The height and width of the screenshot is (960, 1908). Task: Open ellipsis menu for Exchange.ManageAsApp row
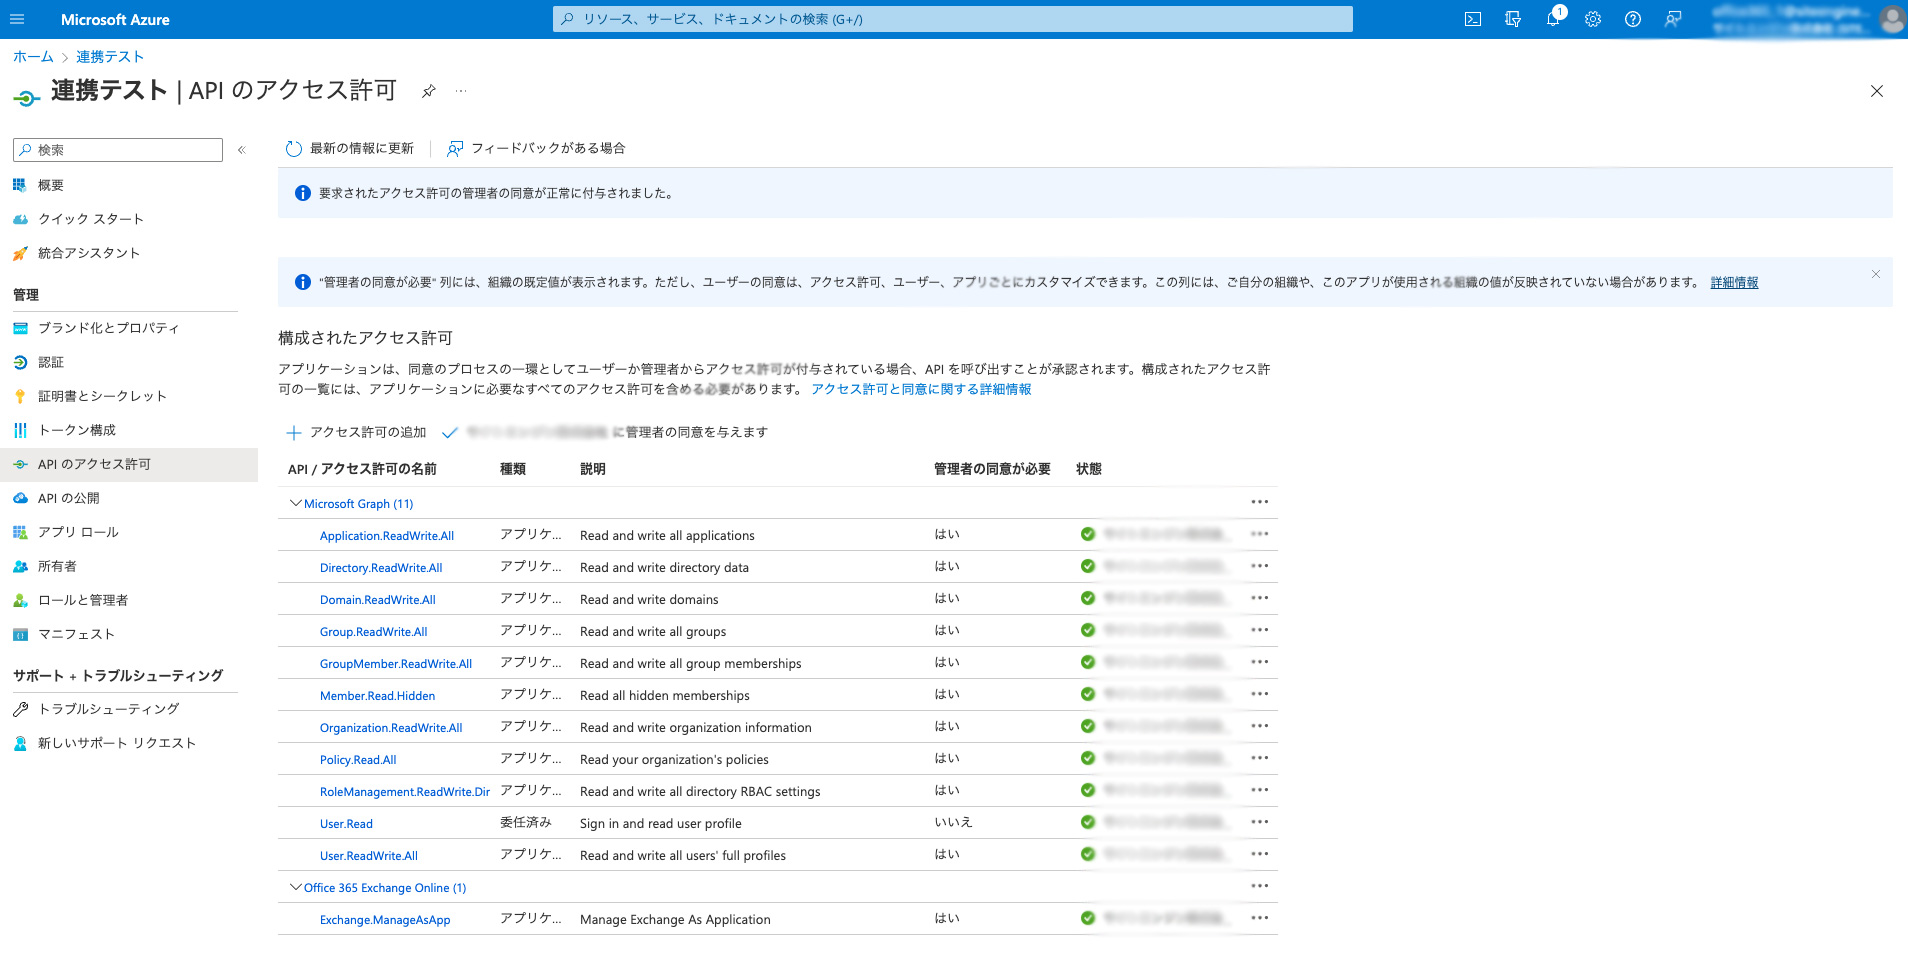tap(1259, 918)
